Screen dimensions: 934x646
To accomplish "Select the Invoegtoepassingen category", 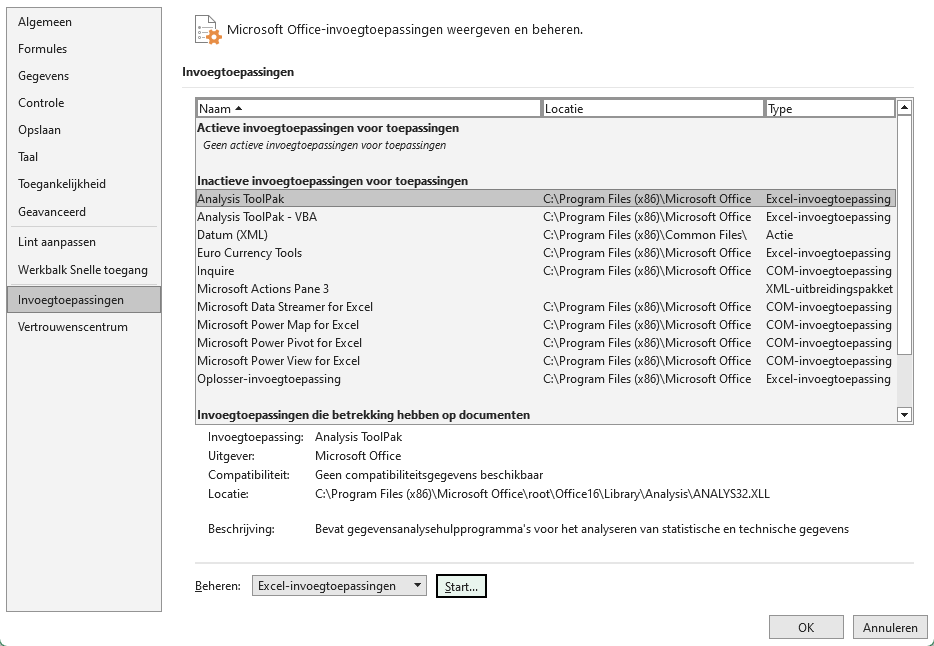I will 83,299.
